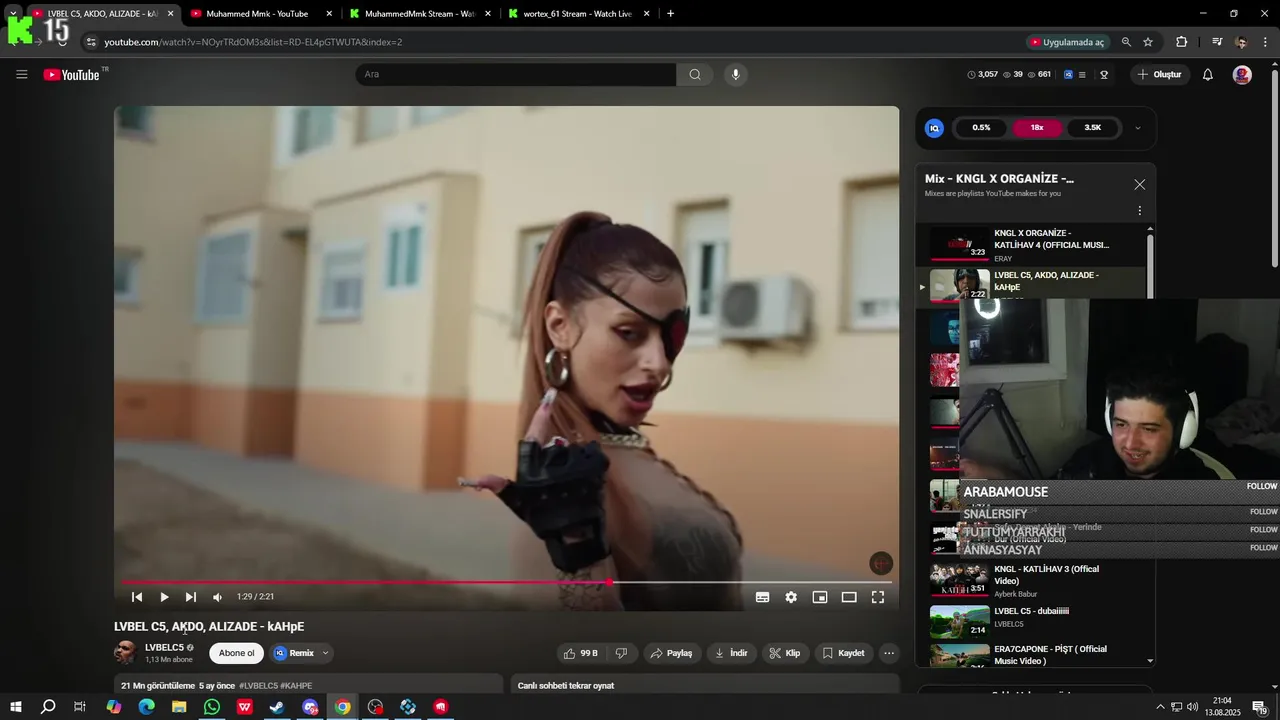Open Steam from the taskbar
1280x720 pixels.
[x=277, y=707]
